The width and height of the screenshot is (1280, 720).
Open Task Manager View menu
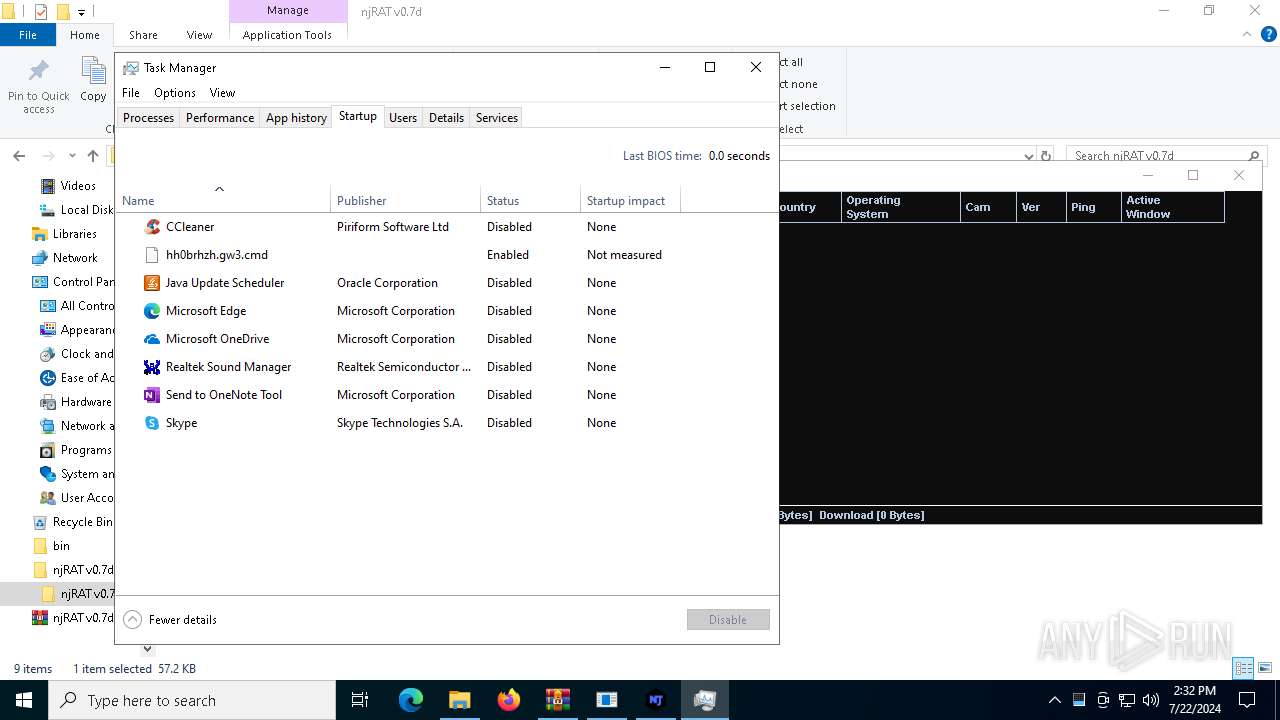tap(222, 92)
